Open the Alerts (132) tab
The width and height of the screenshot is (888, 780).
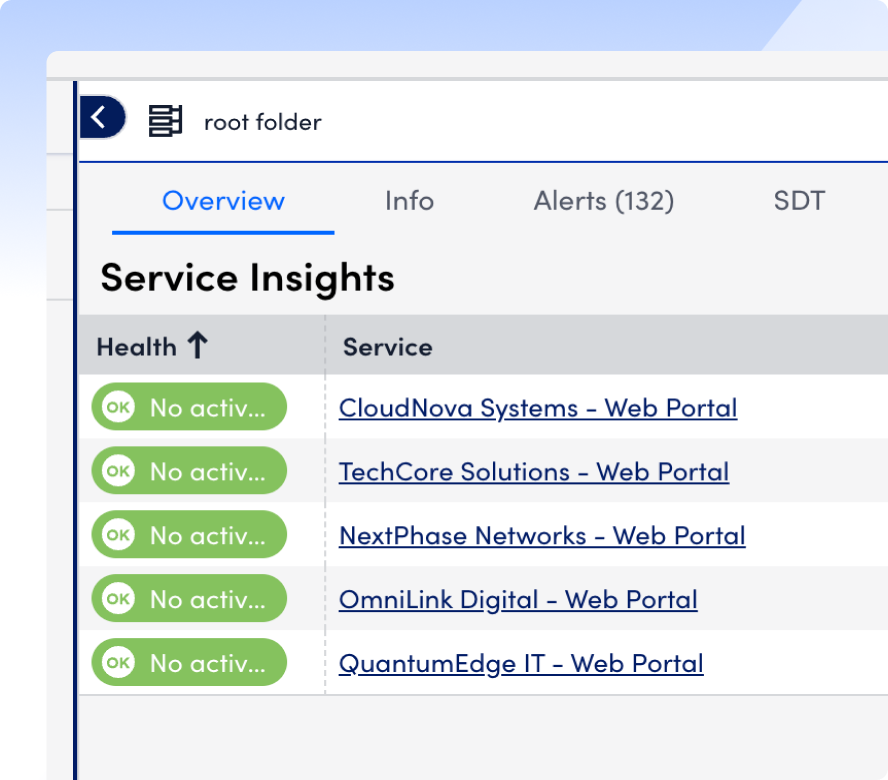603,201
